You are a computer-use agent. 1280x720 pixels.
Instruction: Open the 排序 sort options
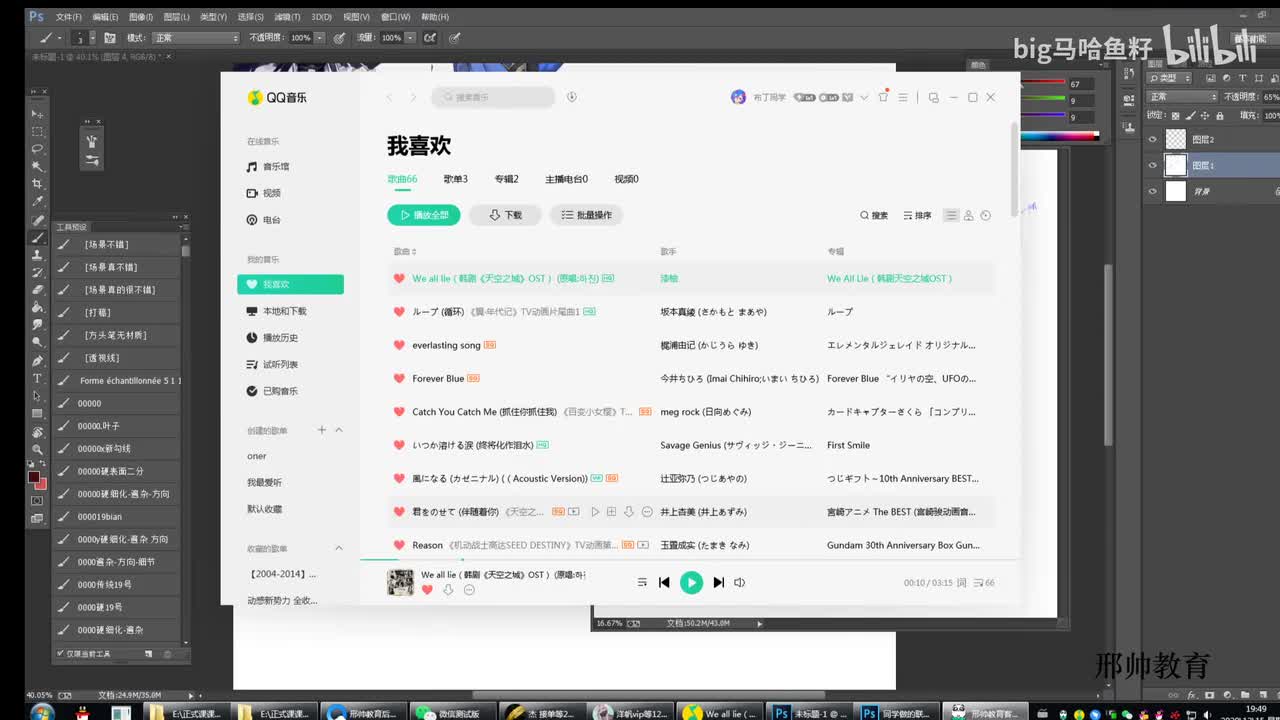point(917,215)
